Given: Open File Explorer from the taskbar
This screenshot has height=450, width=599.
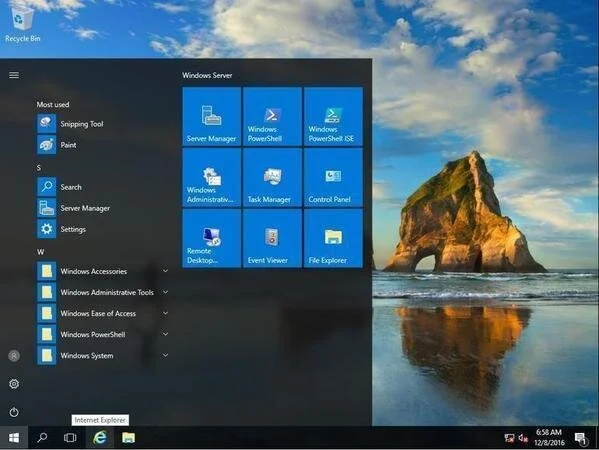Looking at the screenshot, I should (128, 437).
